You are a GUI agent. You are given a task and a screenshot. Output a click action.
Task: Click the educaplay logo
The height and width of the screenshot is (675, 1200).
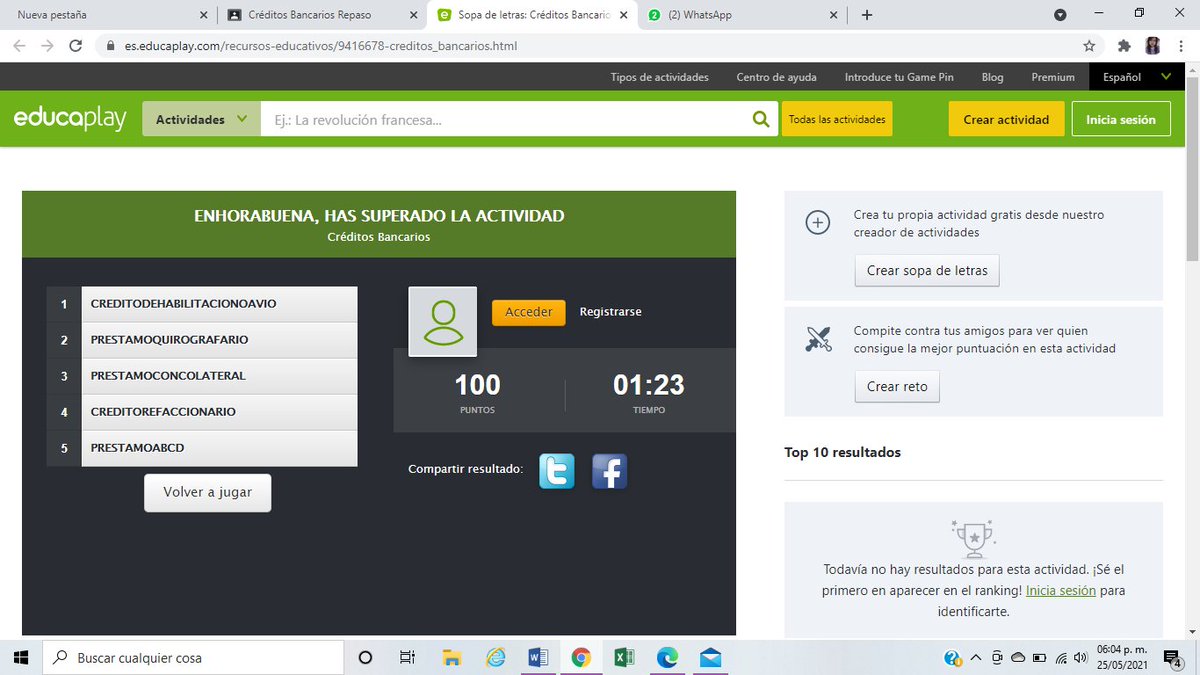click(70, 119)
